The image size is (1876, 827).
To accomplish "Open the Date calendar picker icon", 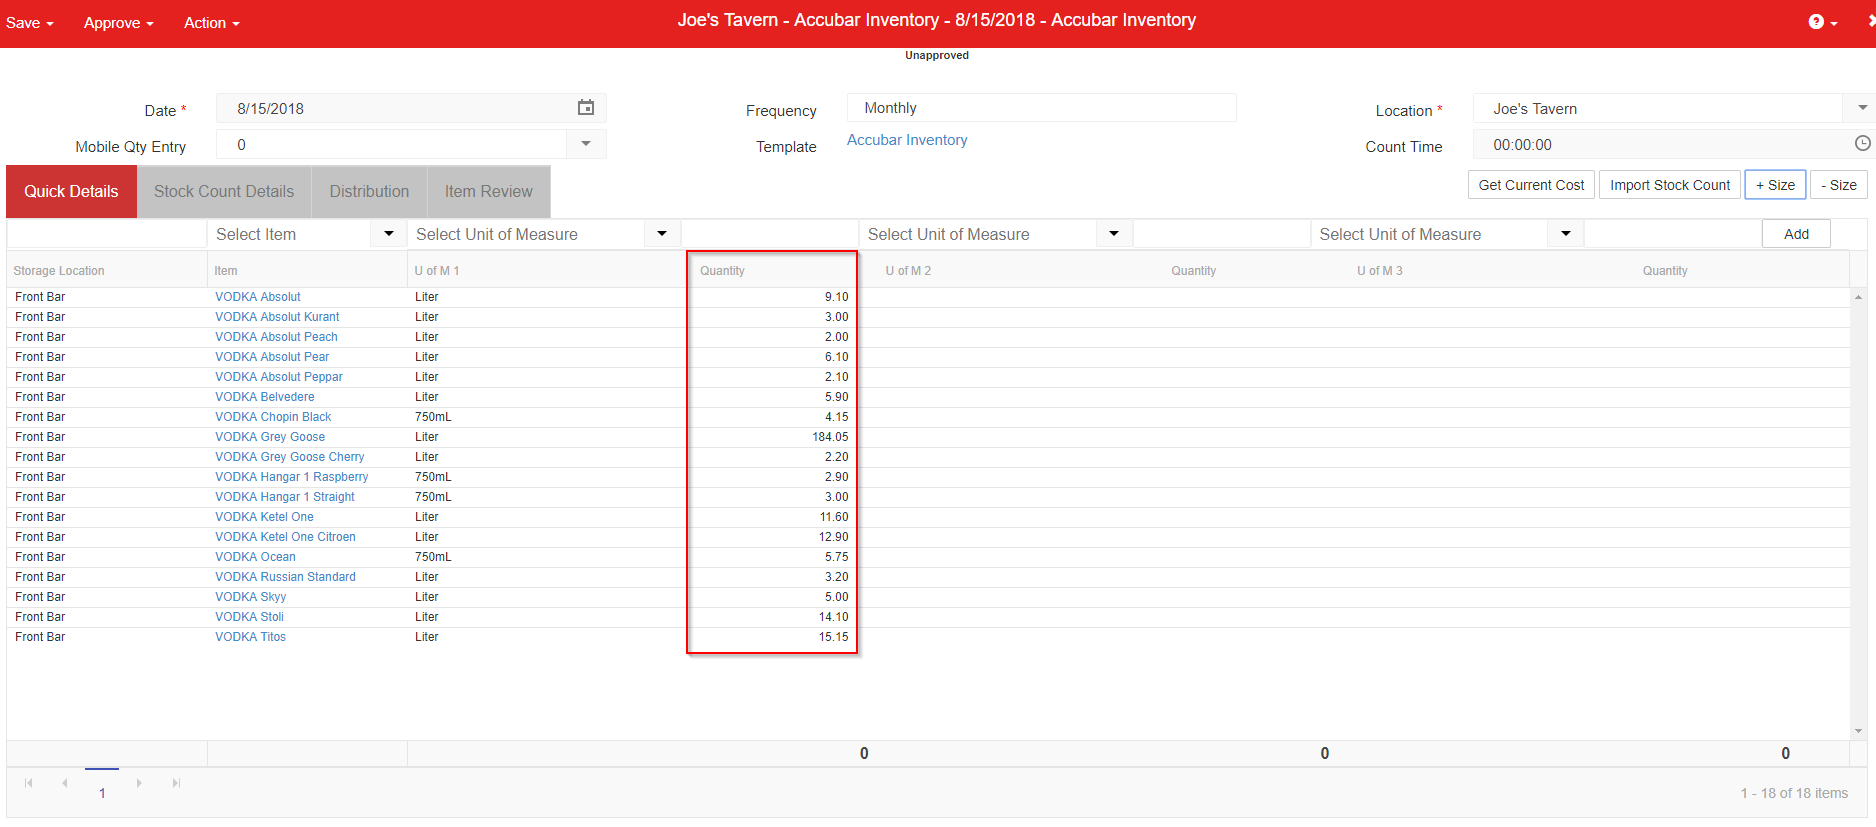I will click(x=586, y=108).
